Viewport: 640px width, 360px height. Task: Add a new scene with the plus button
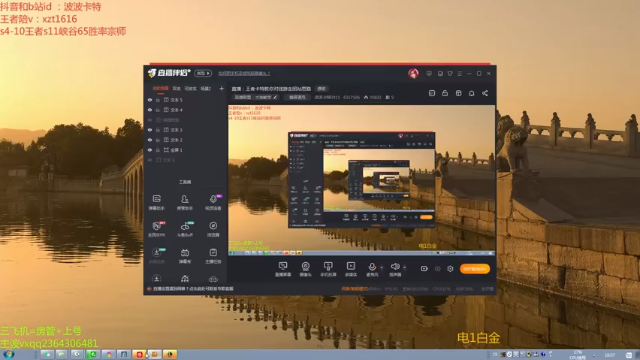click(222, 88)
